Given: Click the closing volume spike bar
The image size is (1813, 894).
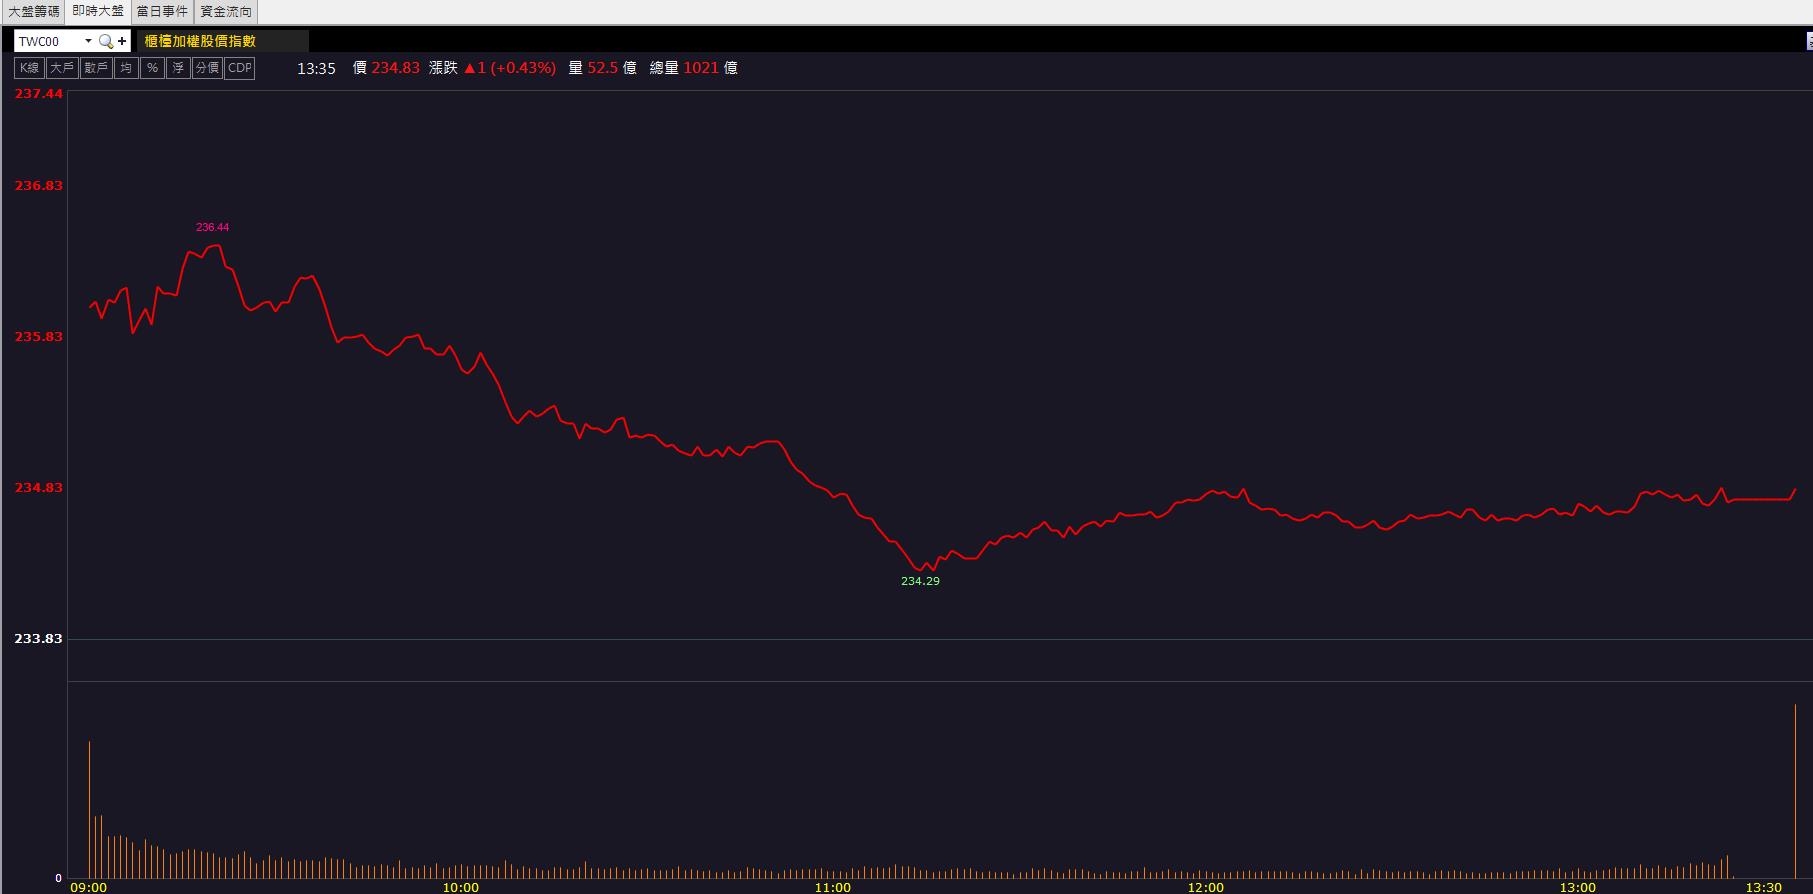Looking at the screenshot, I should pyautogui.click(x=1795, y=791).
